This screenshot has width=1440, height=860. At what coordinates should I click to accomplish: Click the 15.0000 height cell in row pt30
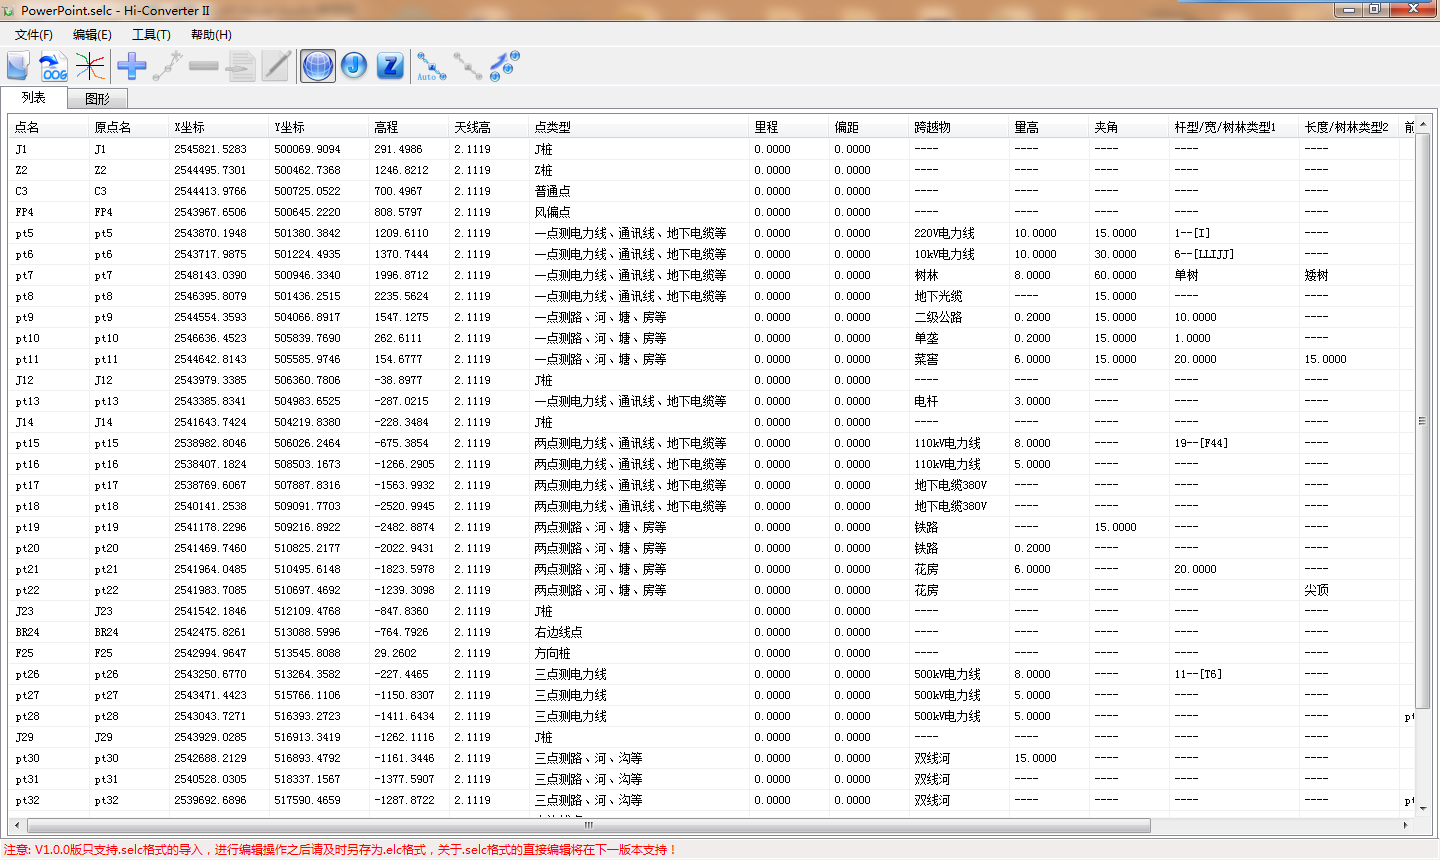(x=1035, y=758)
